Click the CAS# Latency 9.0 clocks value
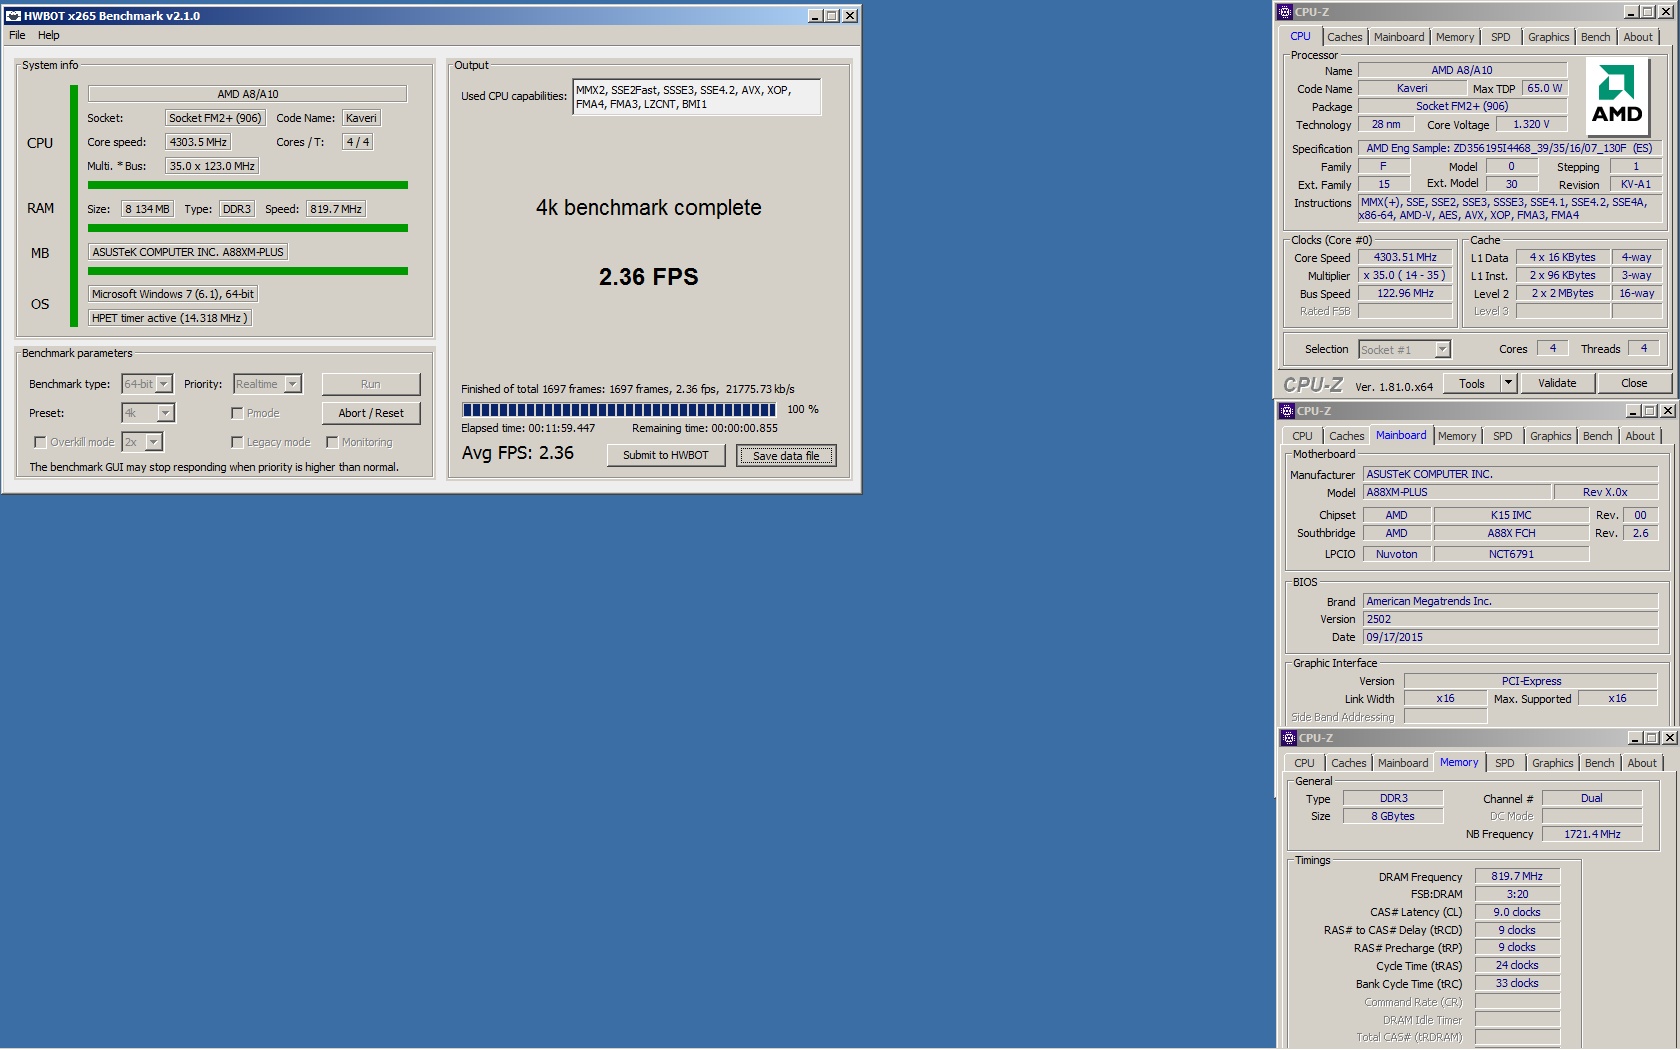 coord(1517,912)
